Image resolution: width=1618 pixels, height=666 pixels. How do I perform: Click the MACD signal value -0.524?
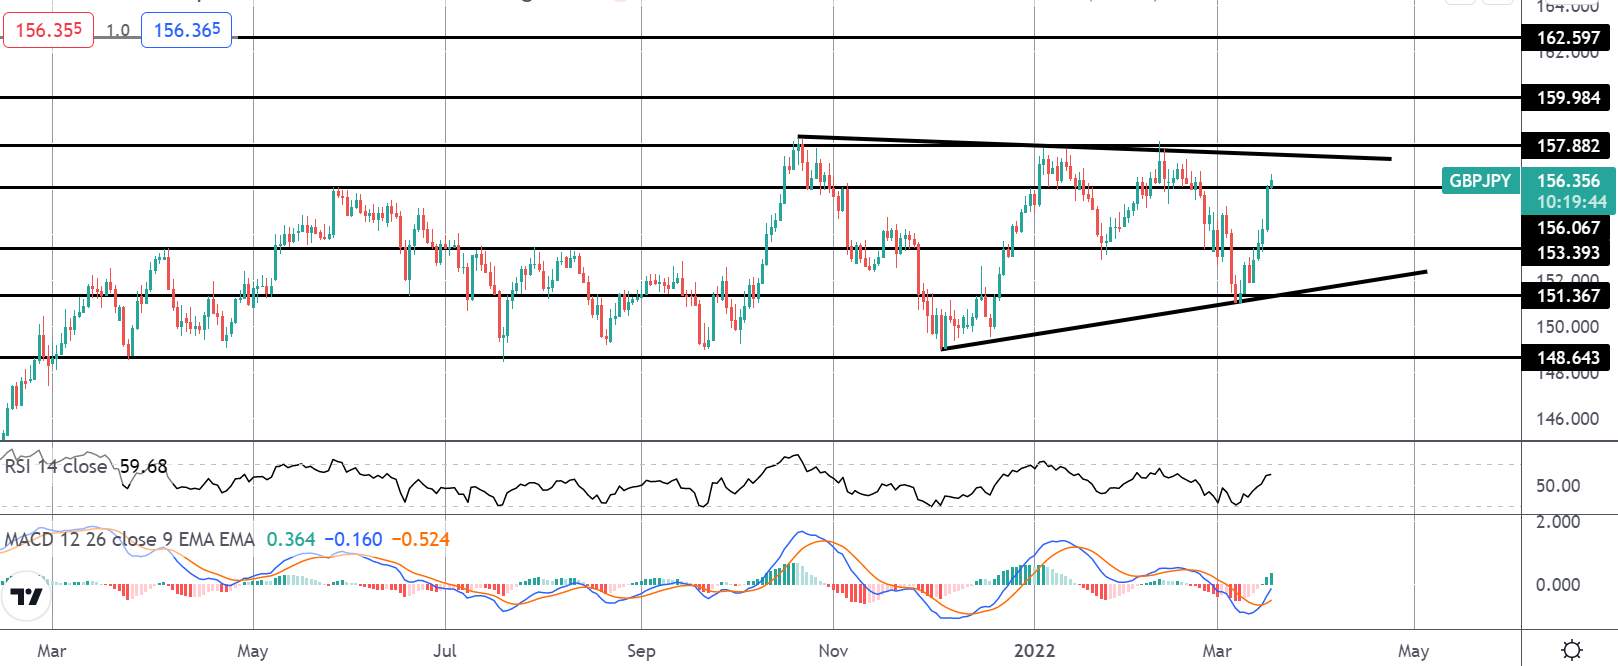click(x=420, y=540)
